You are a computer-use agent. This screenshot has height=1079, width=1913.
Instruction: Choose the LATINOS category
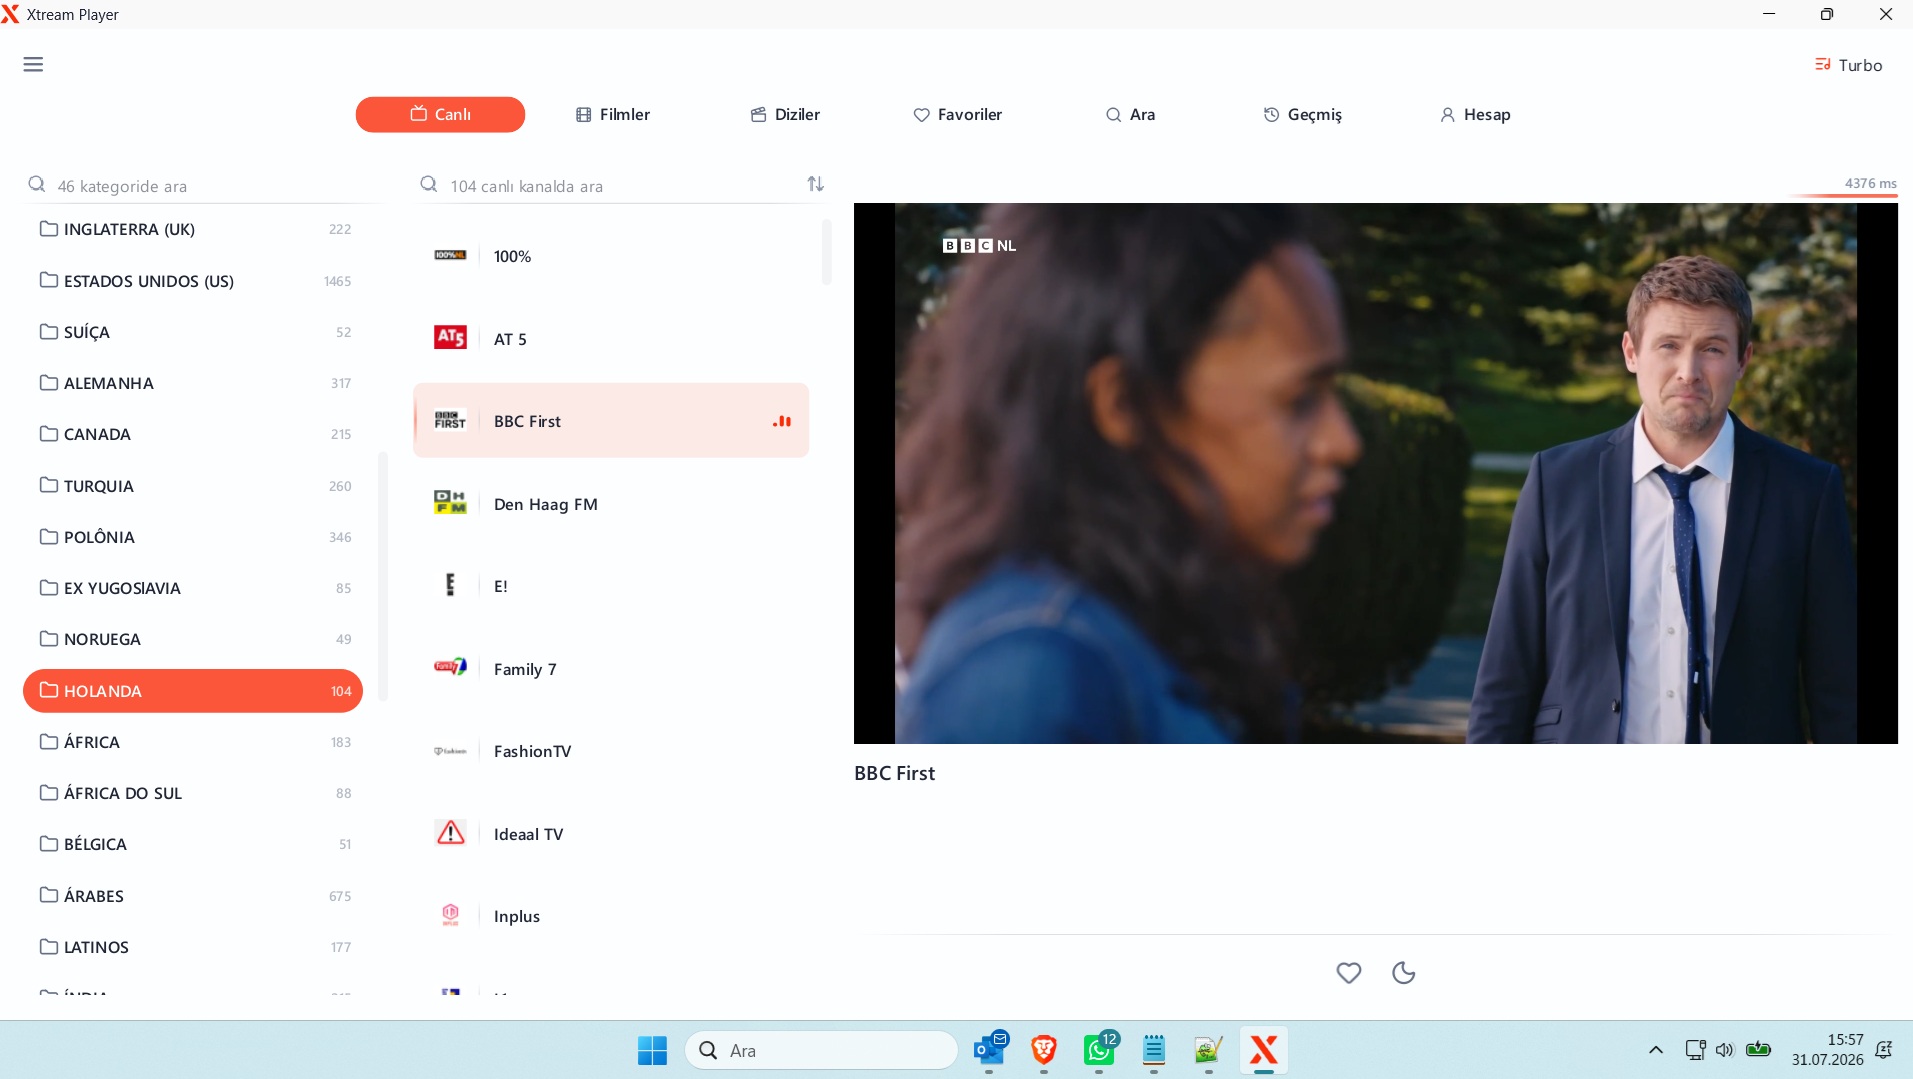point(193,947)
